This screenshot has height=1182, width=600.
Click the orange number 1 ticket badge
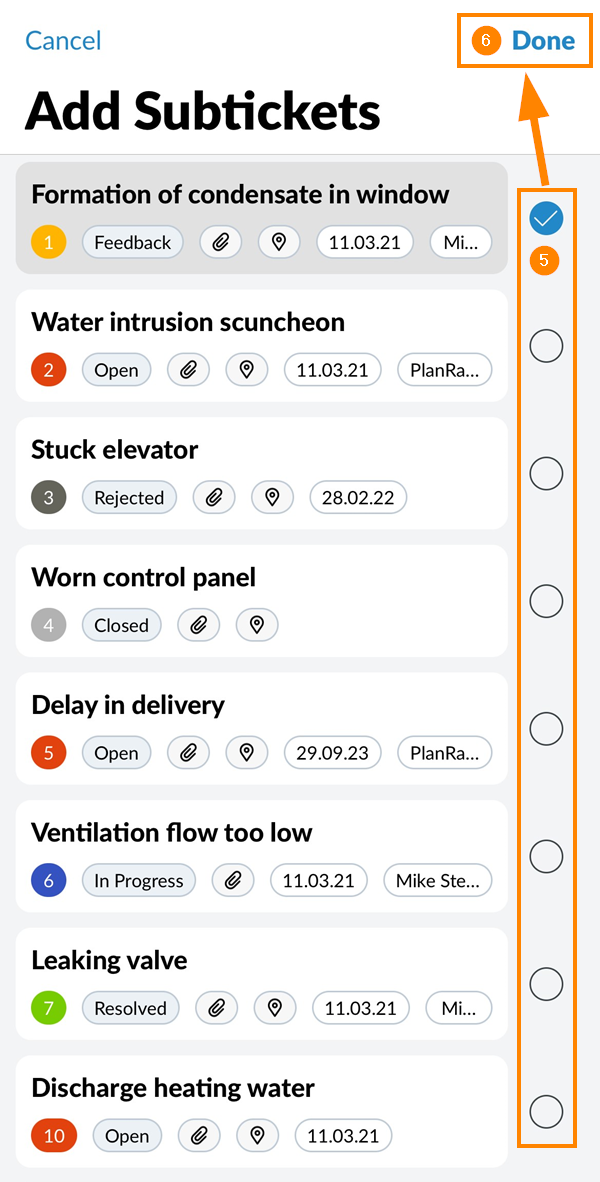[49, 242]
